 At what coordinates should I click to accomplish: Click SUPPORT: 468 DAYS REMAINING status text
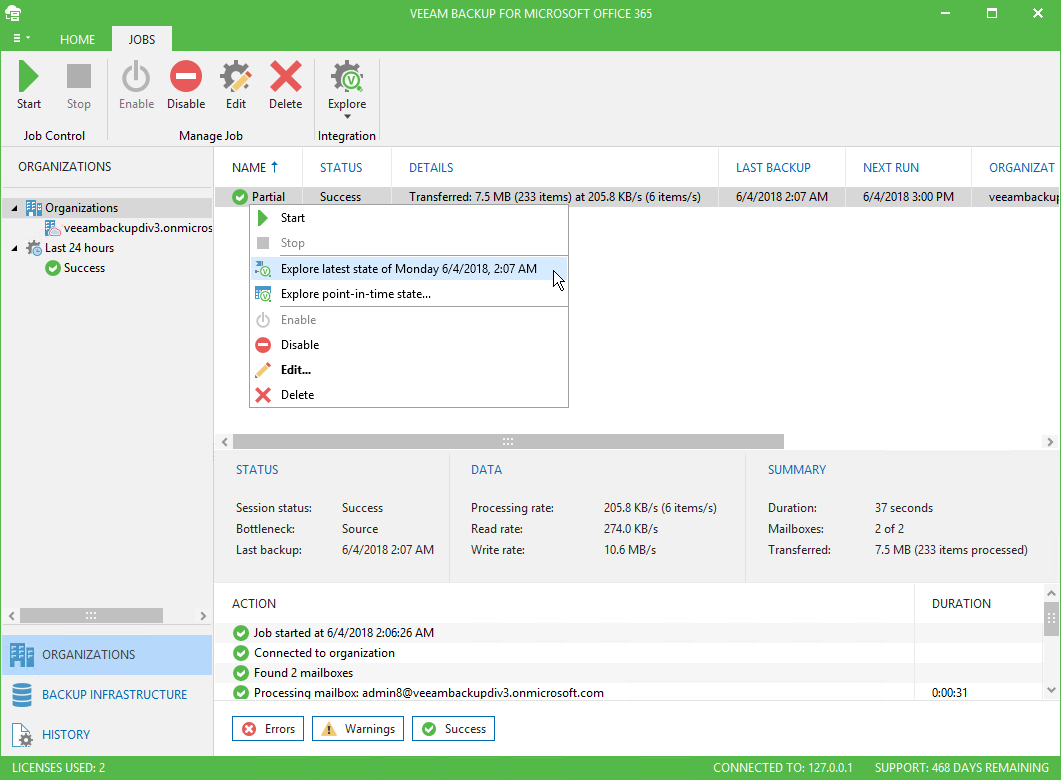point(962,768)
